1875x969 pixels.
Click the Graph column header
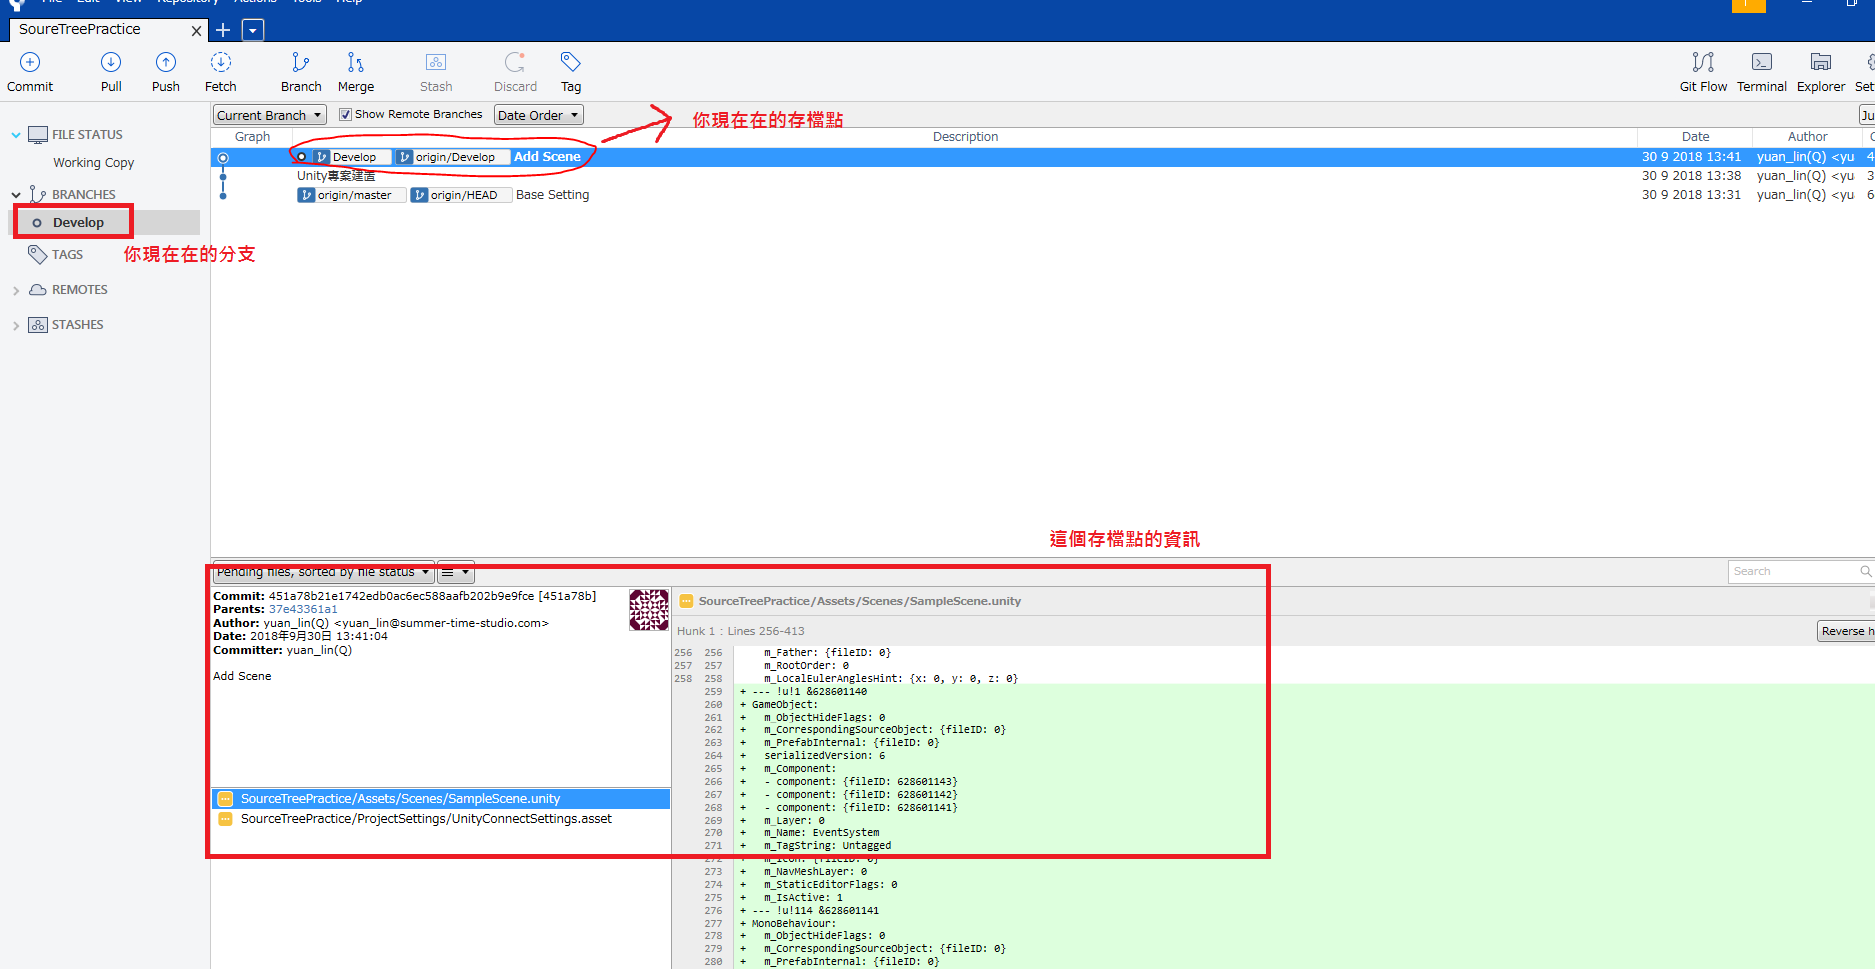coord(252,137)
